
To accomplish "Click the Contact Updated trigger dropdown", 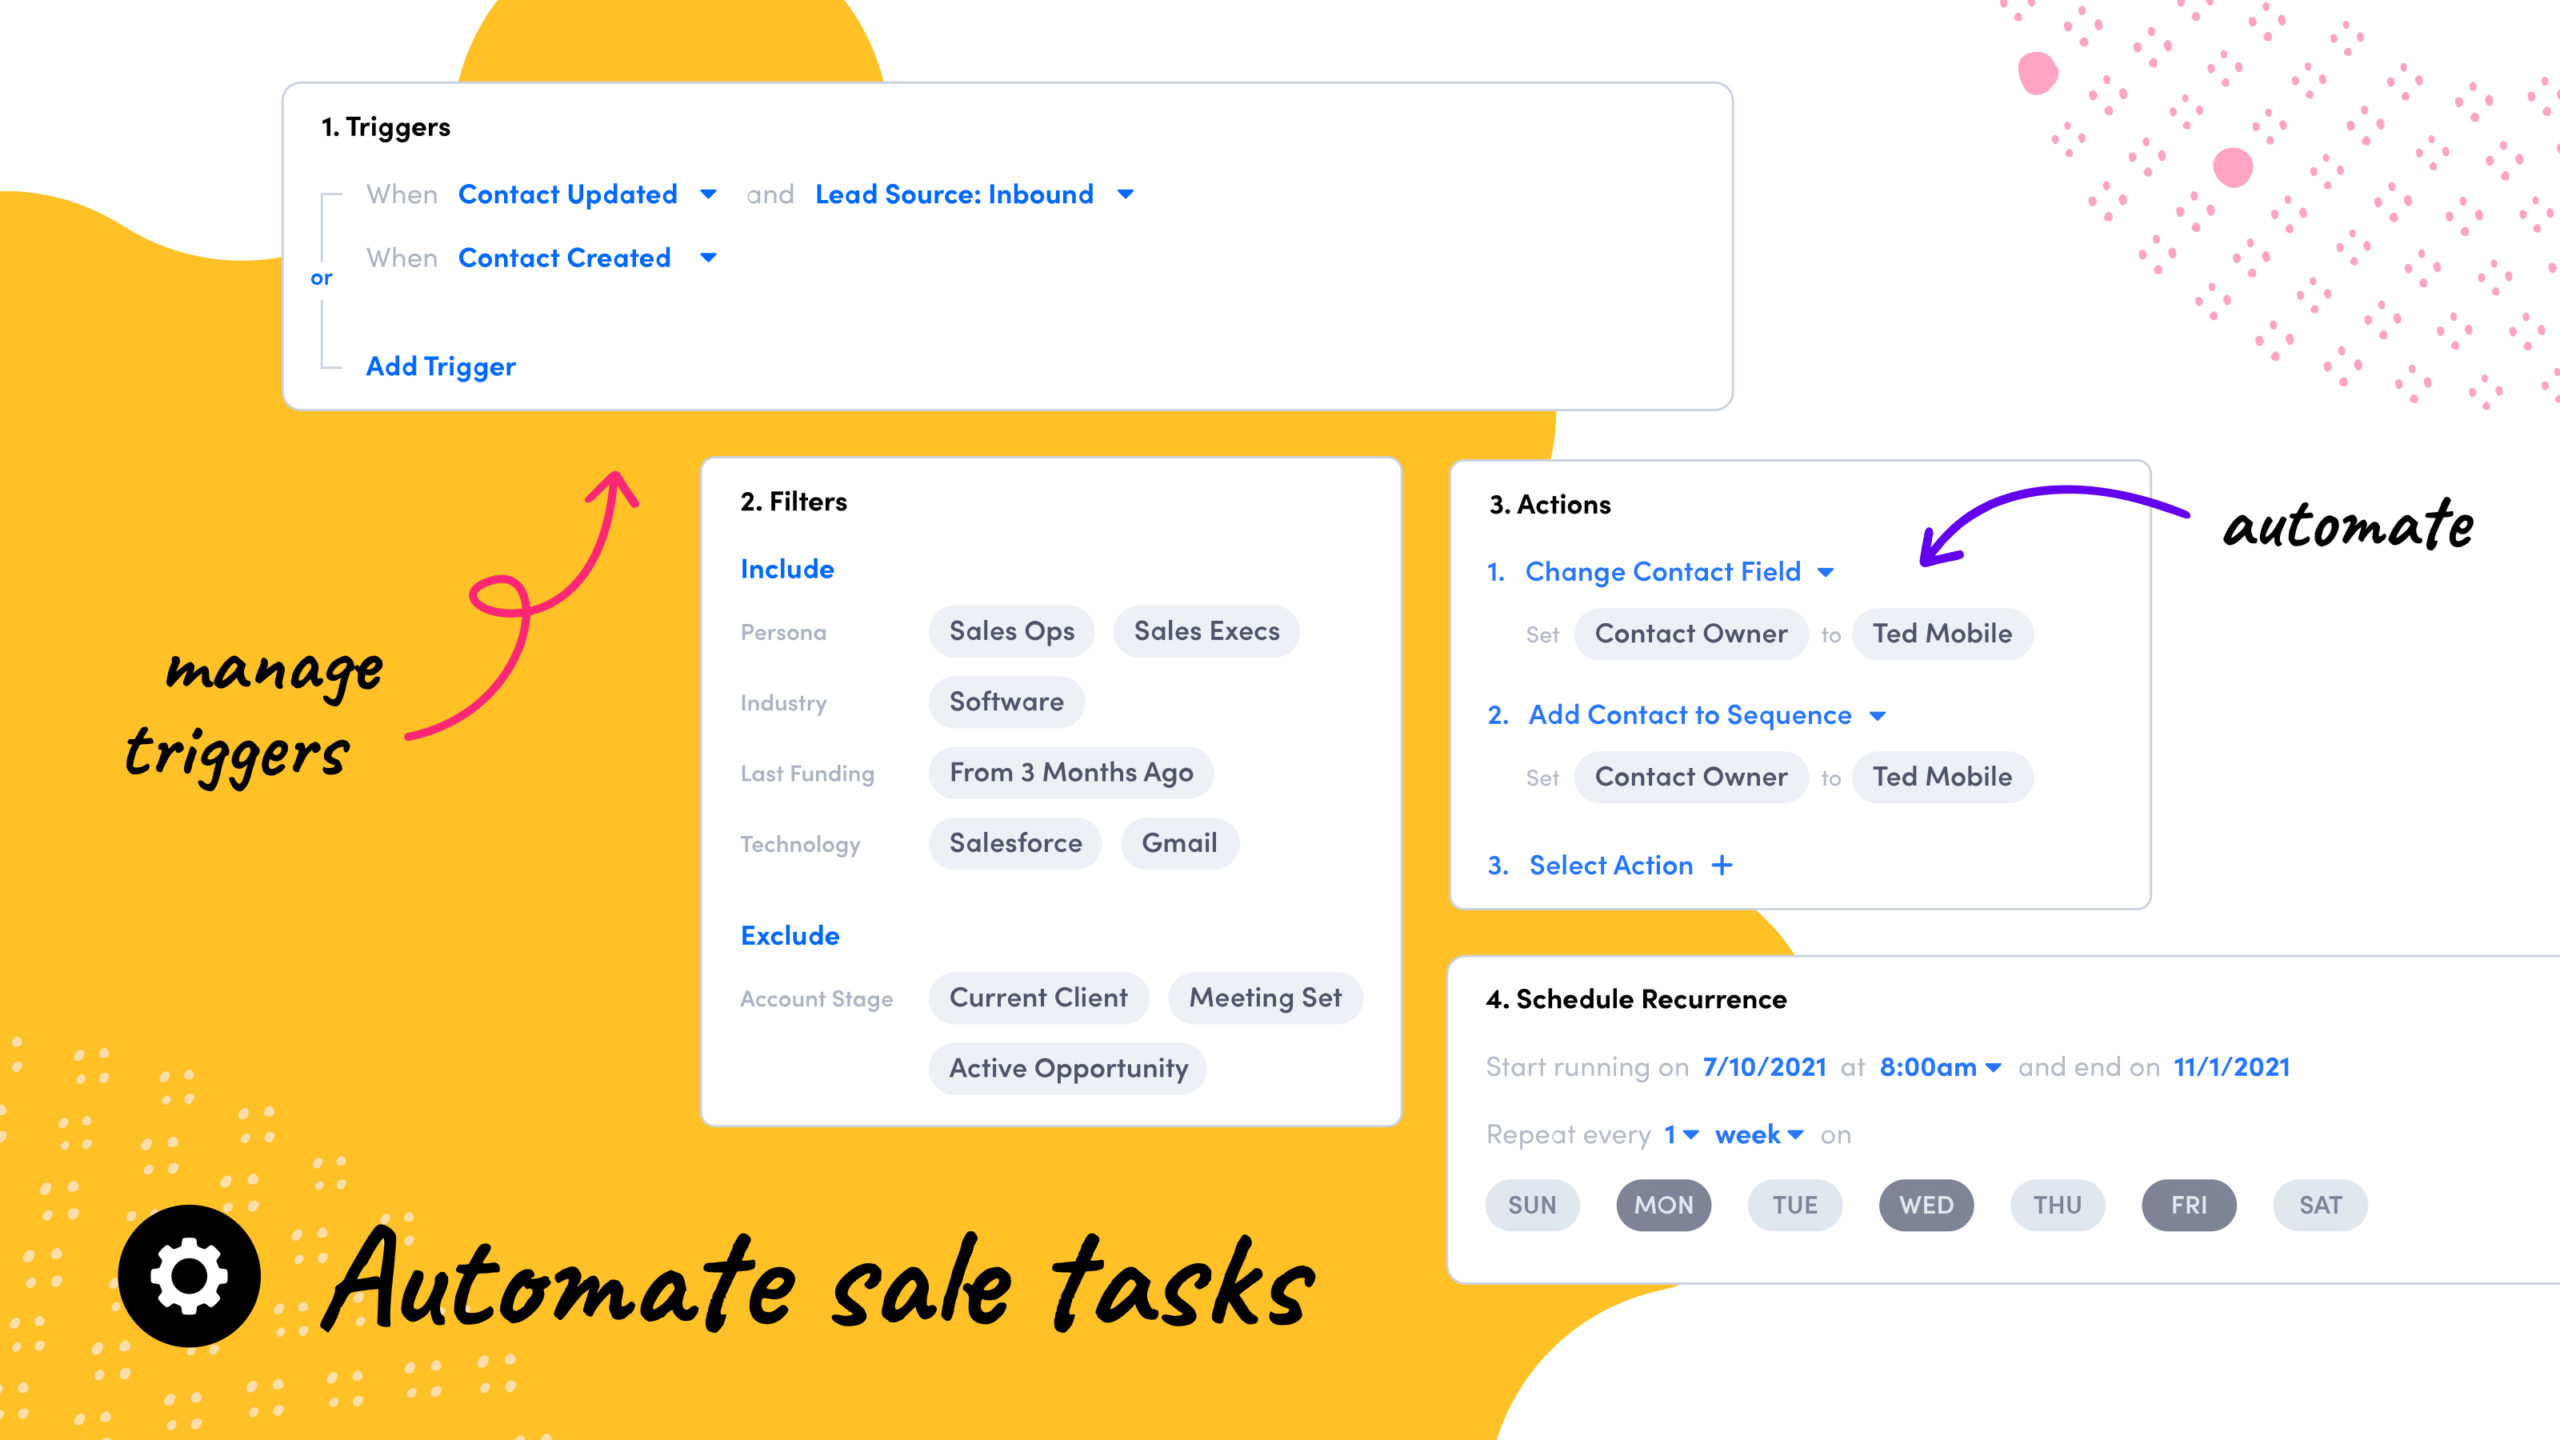I will pyautogui.click(x=712, y=193).
